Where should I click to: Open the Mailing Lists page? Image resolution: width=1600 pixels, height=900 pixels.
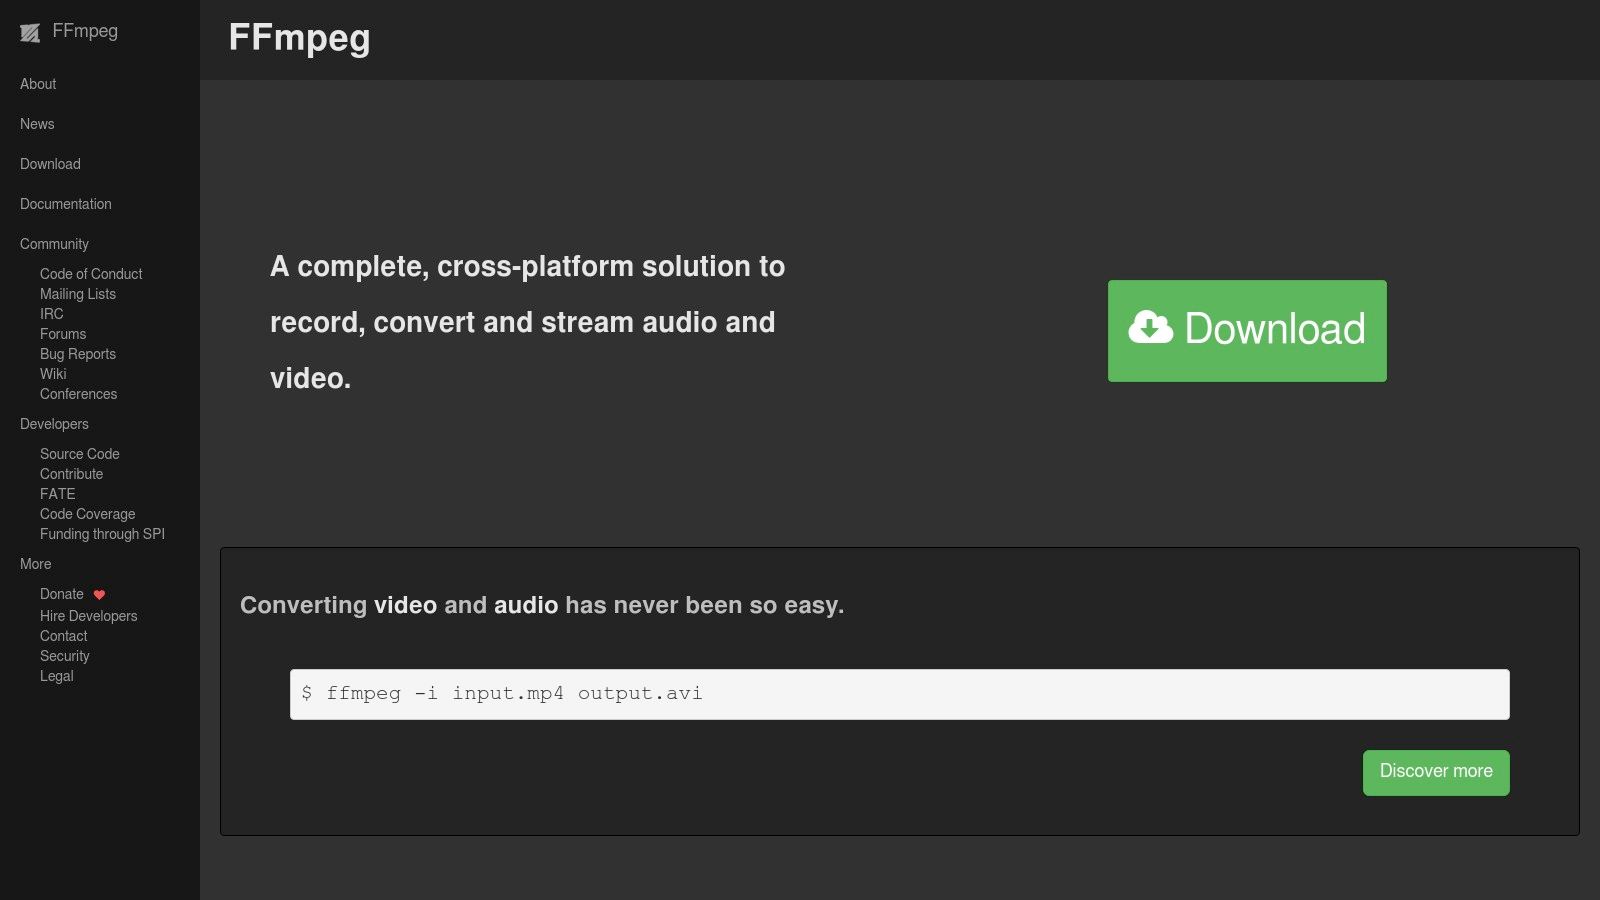[77, 293]
